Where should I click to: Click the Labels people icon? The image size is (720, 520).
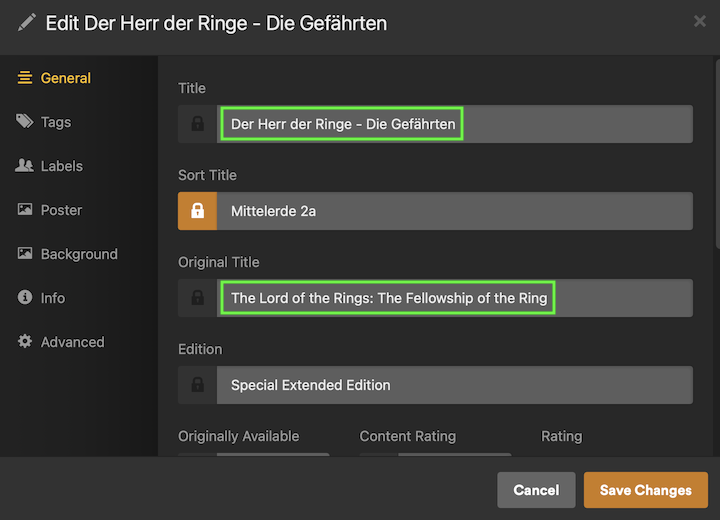pyautogui.click(x=25, y=166)
